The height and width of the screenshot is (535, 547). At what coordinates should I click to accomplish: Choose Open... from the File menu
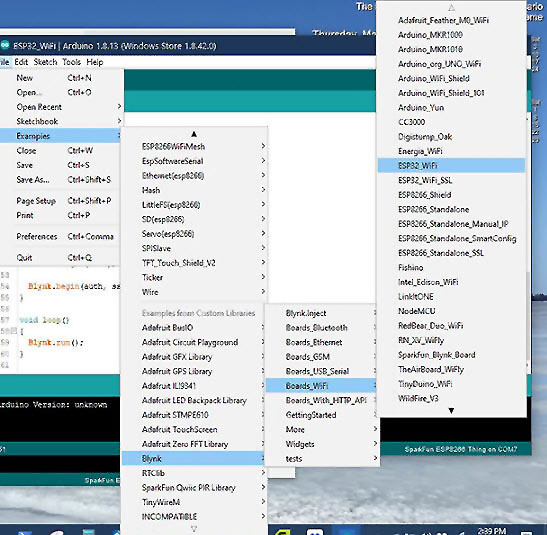coord(61,92)
